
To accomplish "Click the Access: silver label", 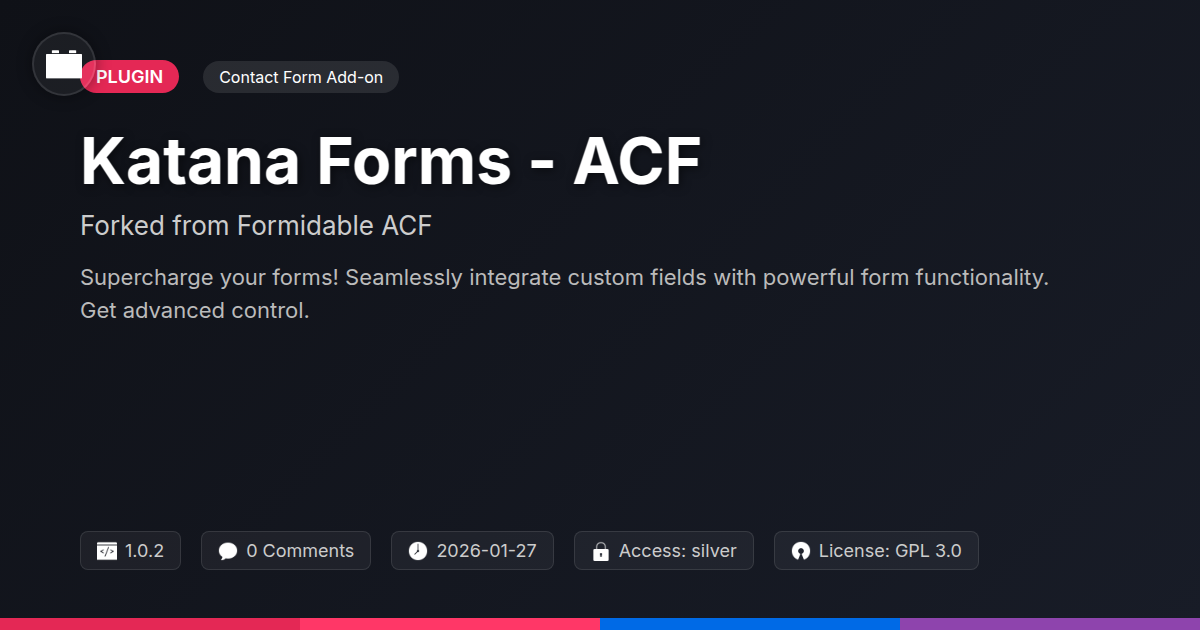I will coord(677,551).
